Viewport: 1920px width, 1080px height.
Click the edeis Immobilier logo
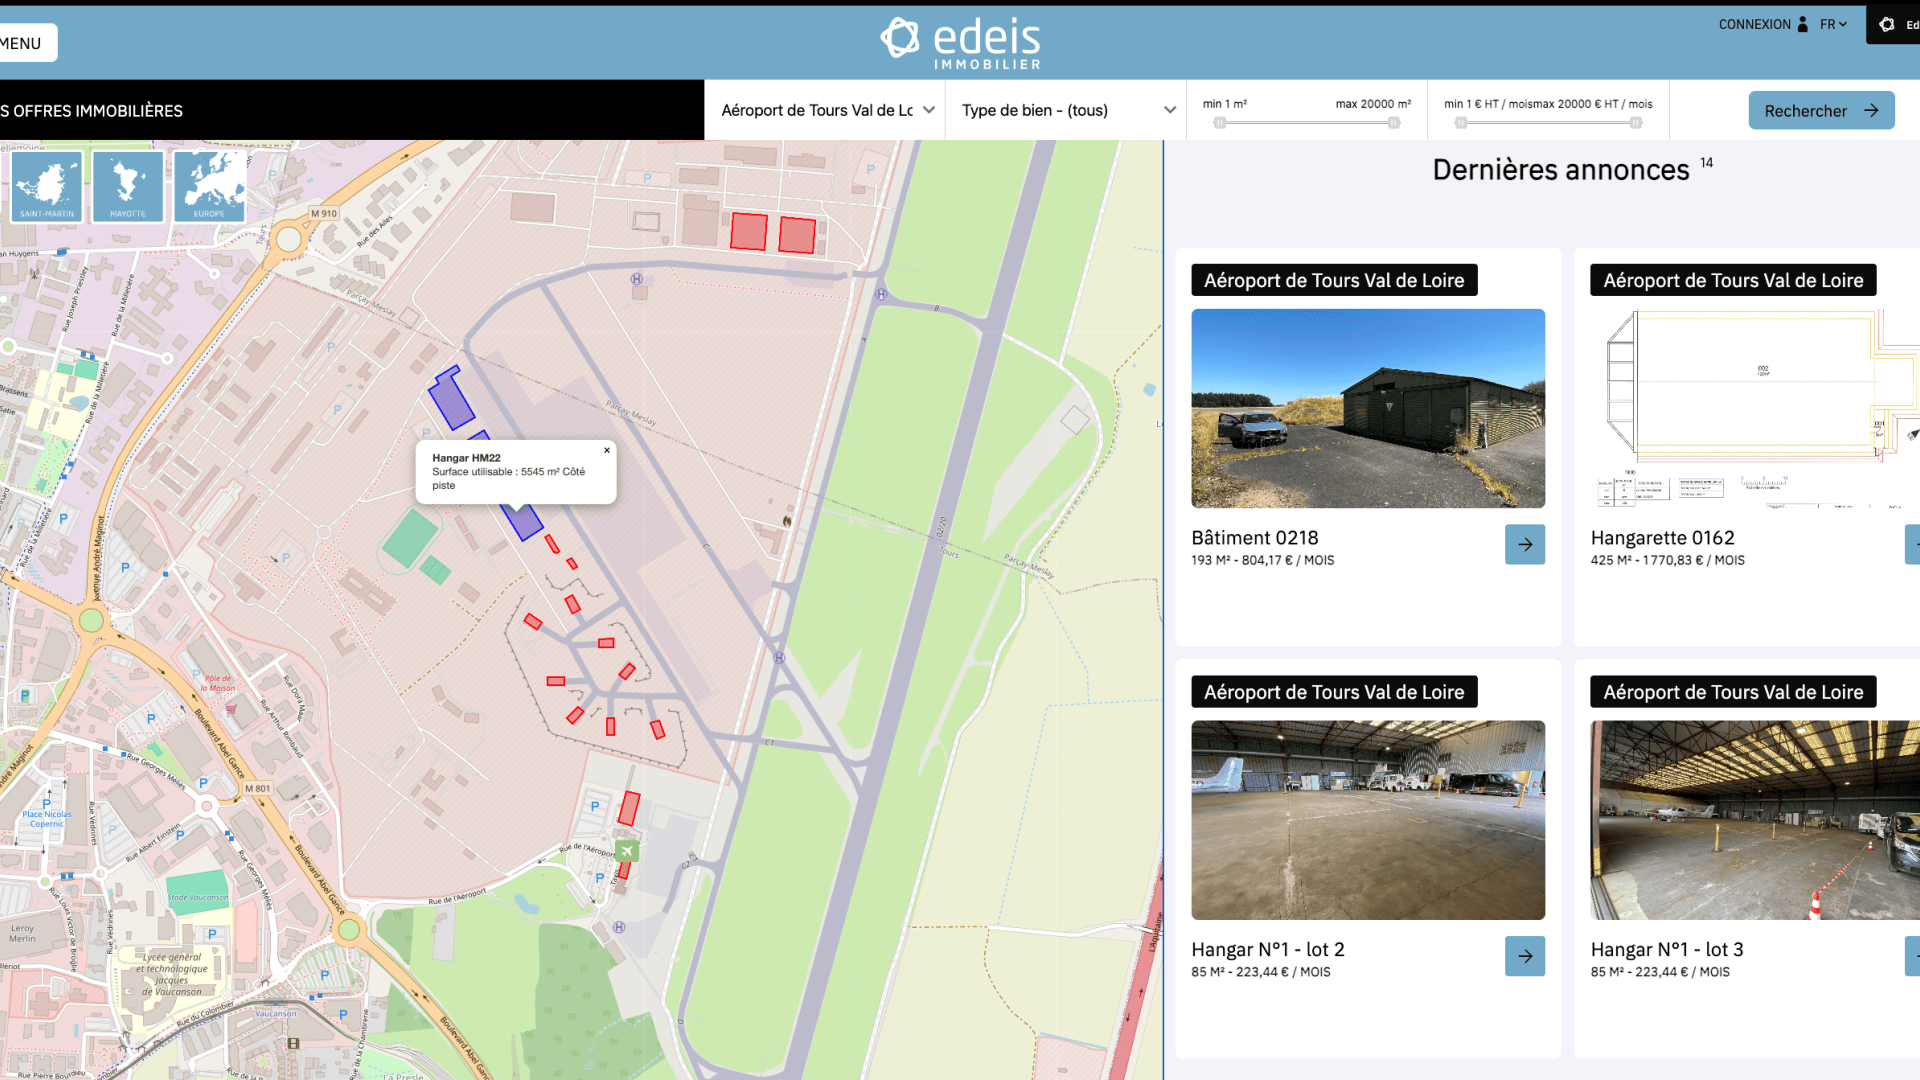pos(960,44)
